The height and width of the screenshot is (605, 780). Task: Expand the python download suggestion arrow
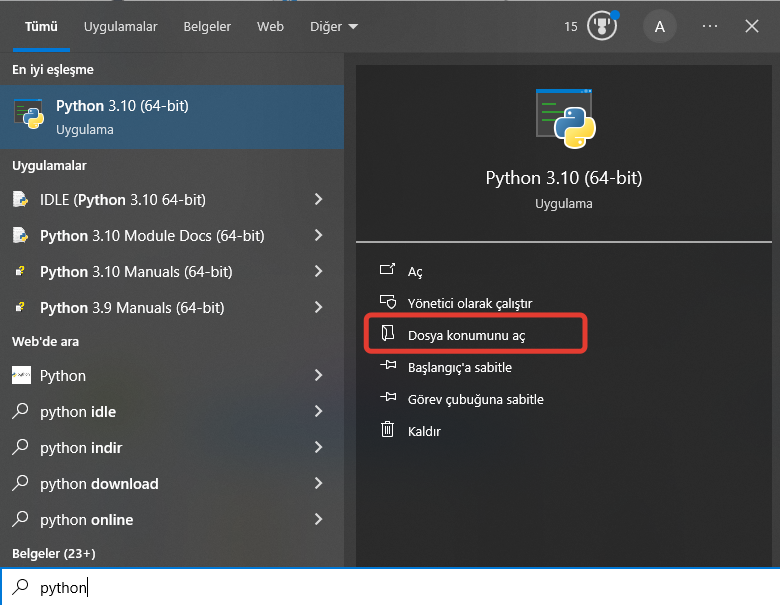pos(318,483)
